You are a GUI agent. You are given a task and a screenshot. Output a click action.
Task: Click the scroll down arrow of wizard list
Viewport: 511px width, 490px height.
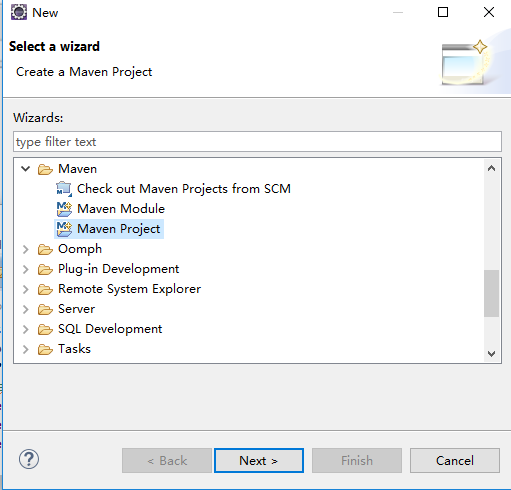point(491,354)
